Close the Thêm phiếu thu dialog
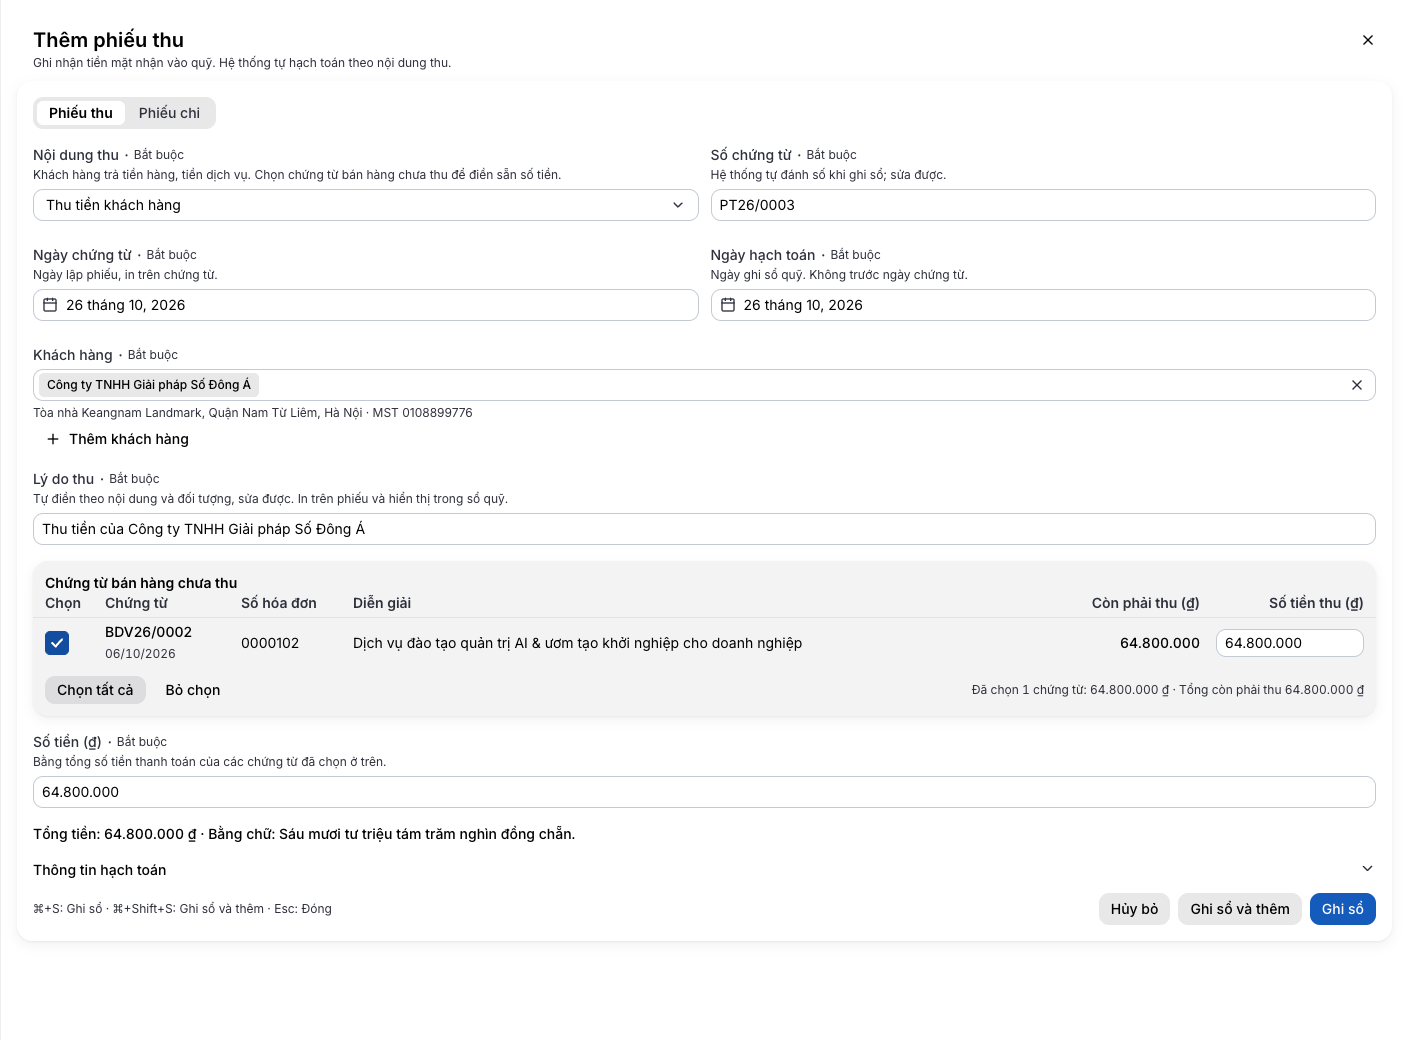The width and height of the screenshot is (1408, 1040). point(1367,40)
